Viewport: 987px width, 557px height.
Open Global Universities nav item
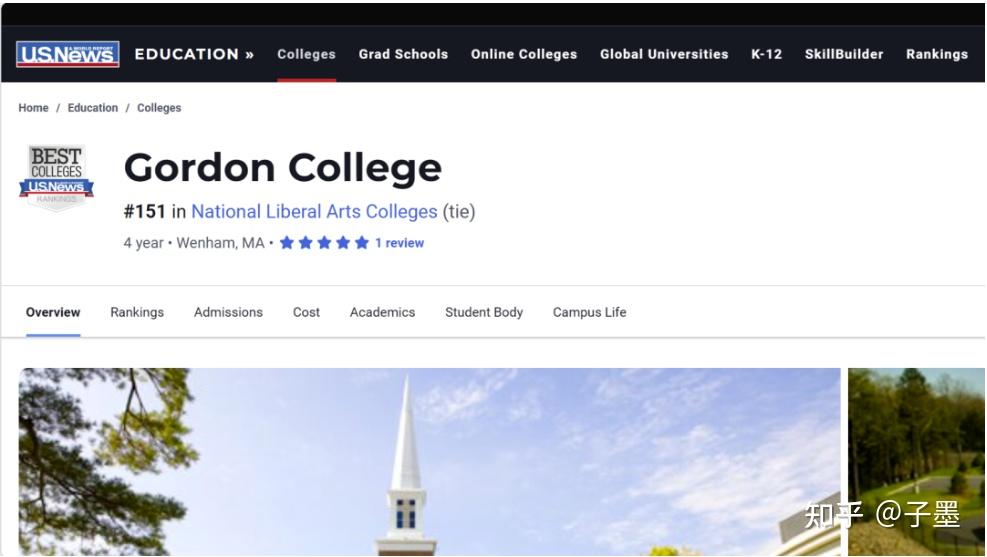pos(664,54)
